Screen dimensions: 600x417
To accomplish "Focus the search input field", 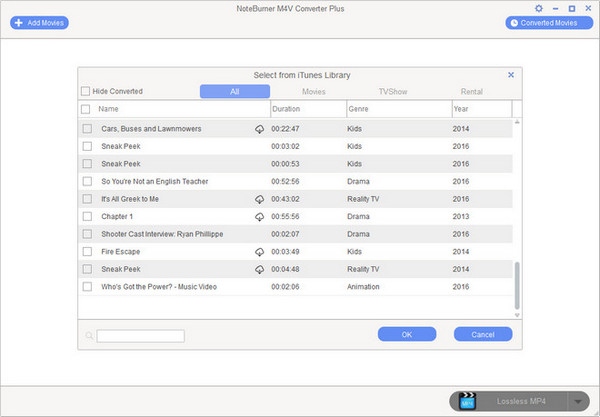I will tap(140, 336).
